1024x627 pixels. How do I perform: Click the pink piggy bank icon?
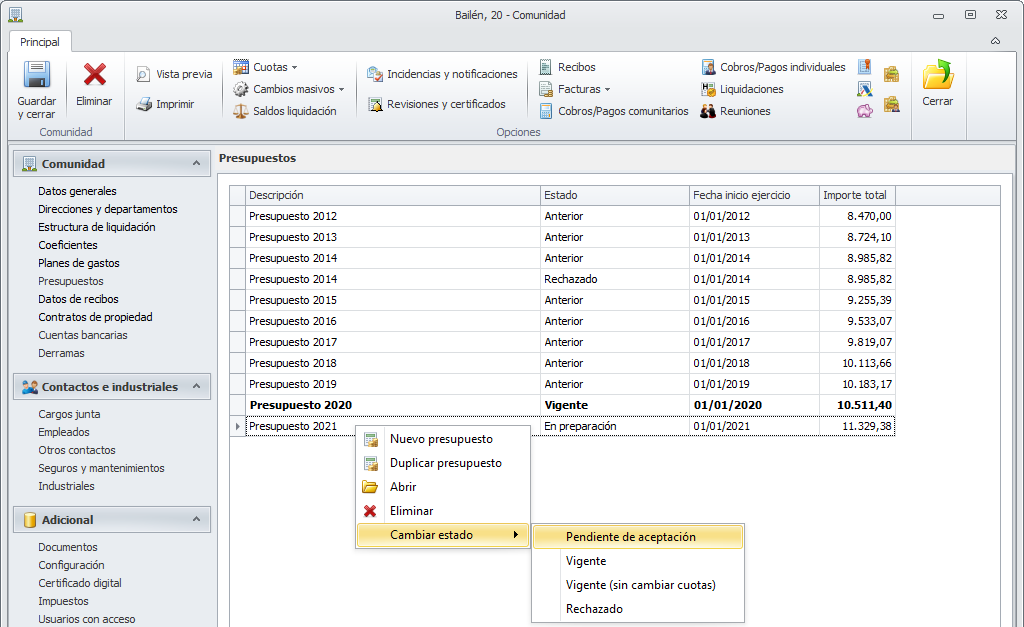click(865, 111)
